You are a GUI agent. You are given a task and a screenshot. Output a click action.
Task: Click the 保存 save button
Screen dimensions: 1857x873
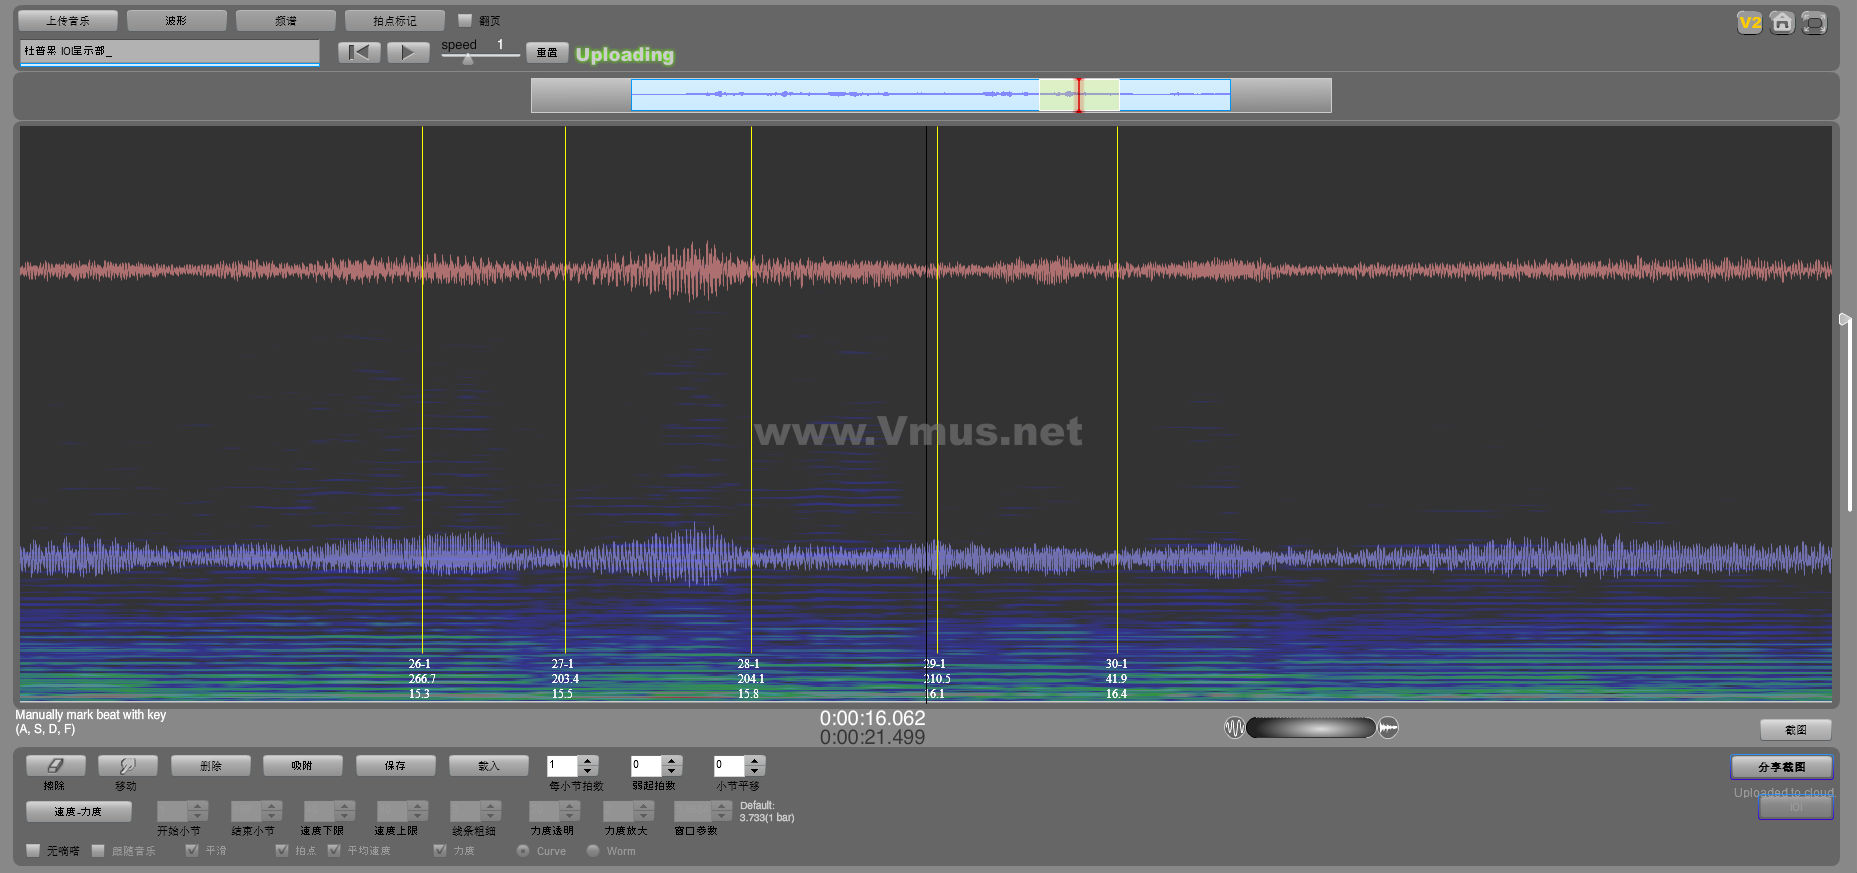(x=395, y=765)
